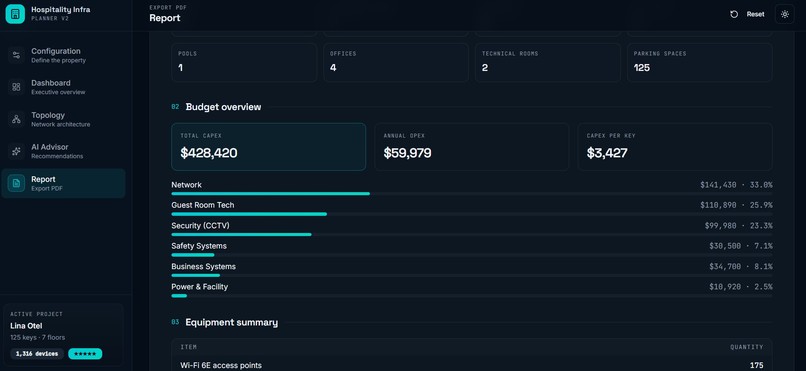Click the Annual Opex $59,979 card

pyautogui.click(x=471, y=146)
